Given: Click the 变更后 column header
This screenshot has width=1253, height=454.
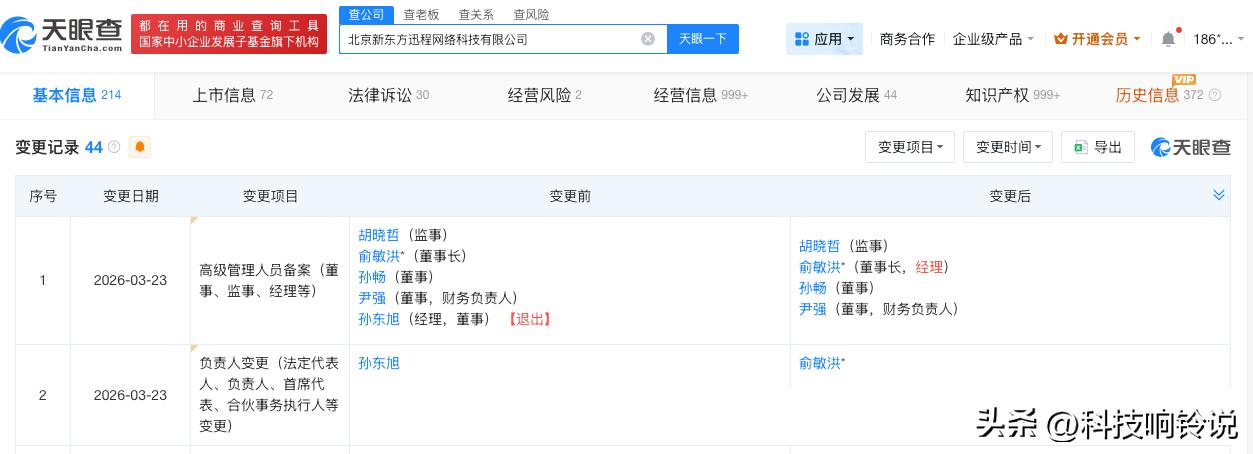Looking at the screenshot, I should [x=1010, y=196].
